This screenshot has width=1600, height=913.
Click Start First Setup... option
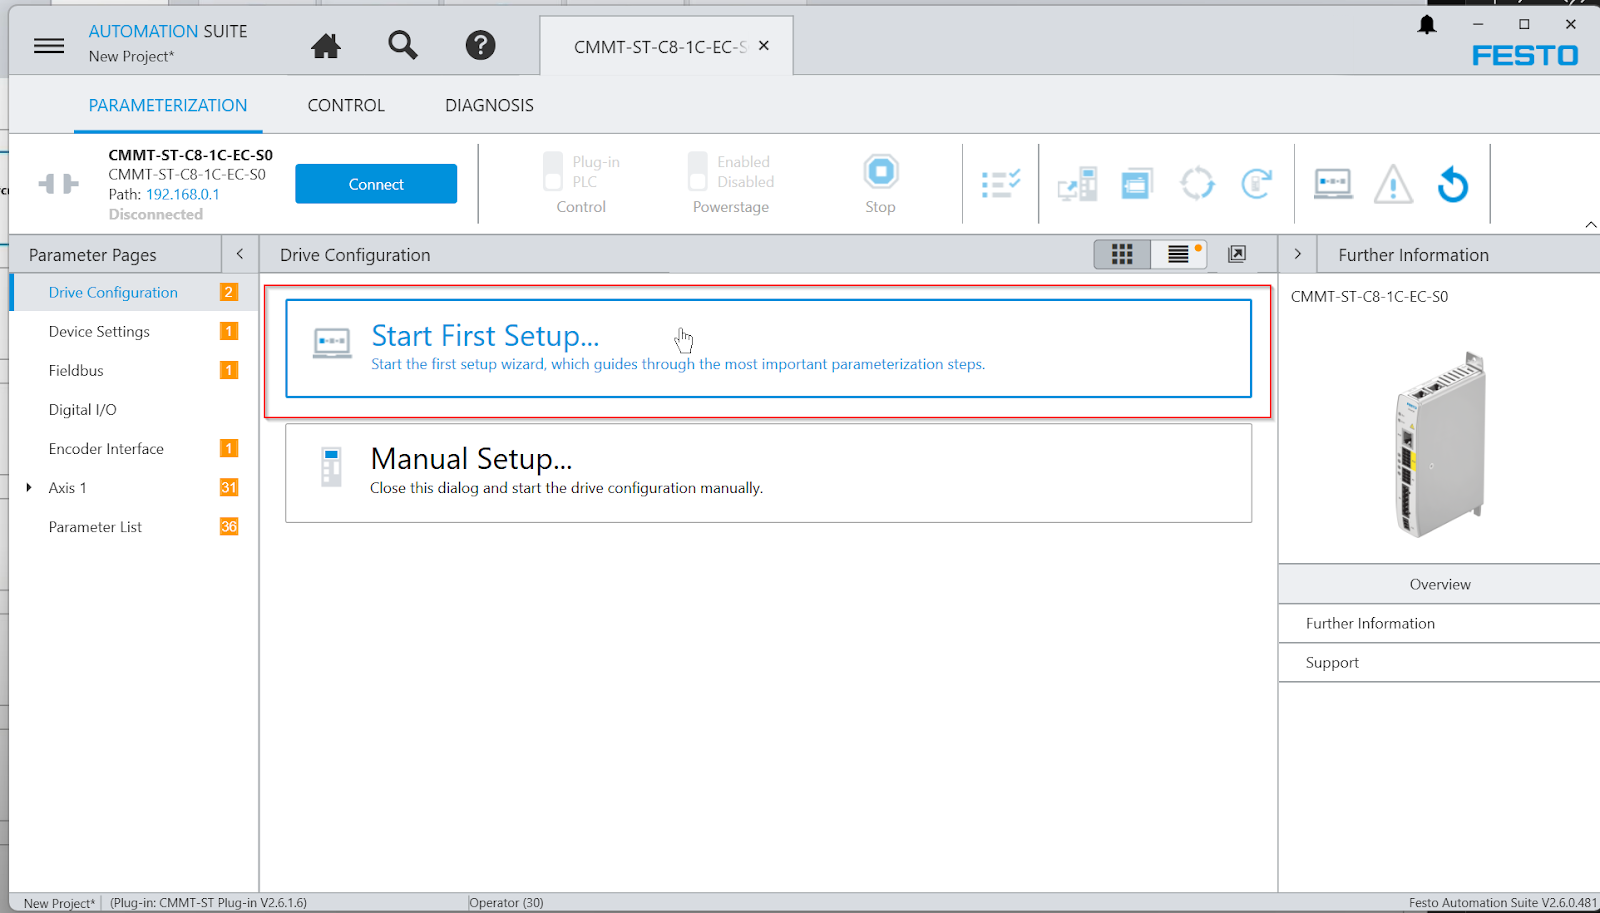768,348
